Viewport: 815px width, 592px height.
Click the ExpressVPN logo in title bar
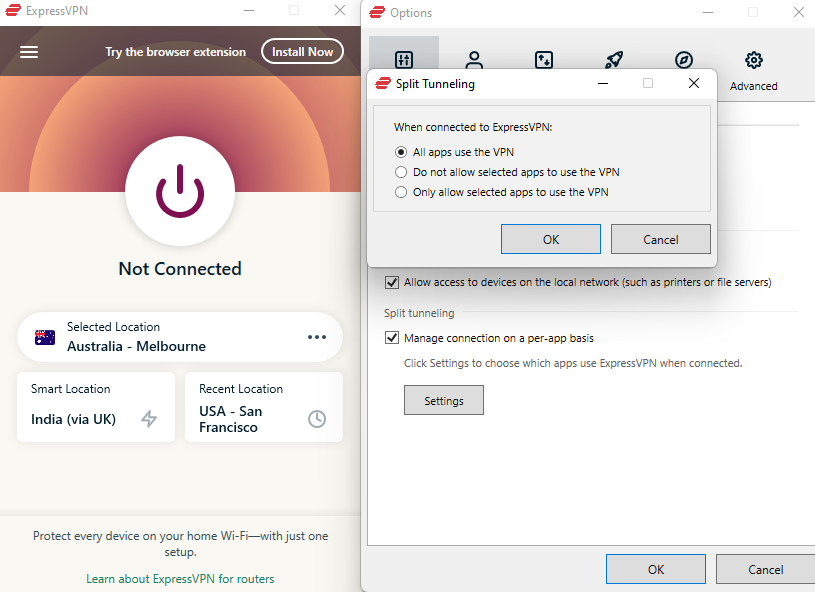(12, 10)
